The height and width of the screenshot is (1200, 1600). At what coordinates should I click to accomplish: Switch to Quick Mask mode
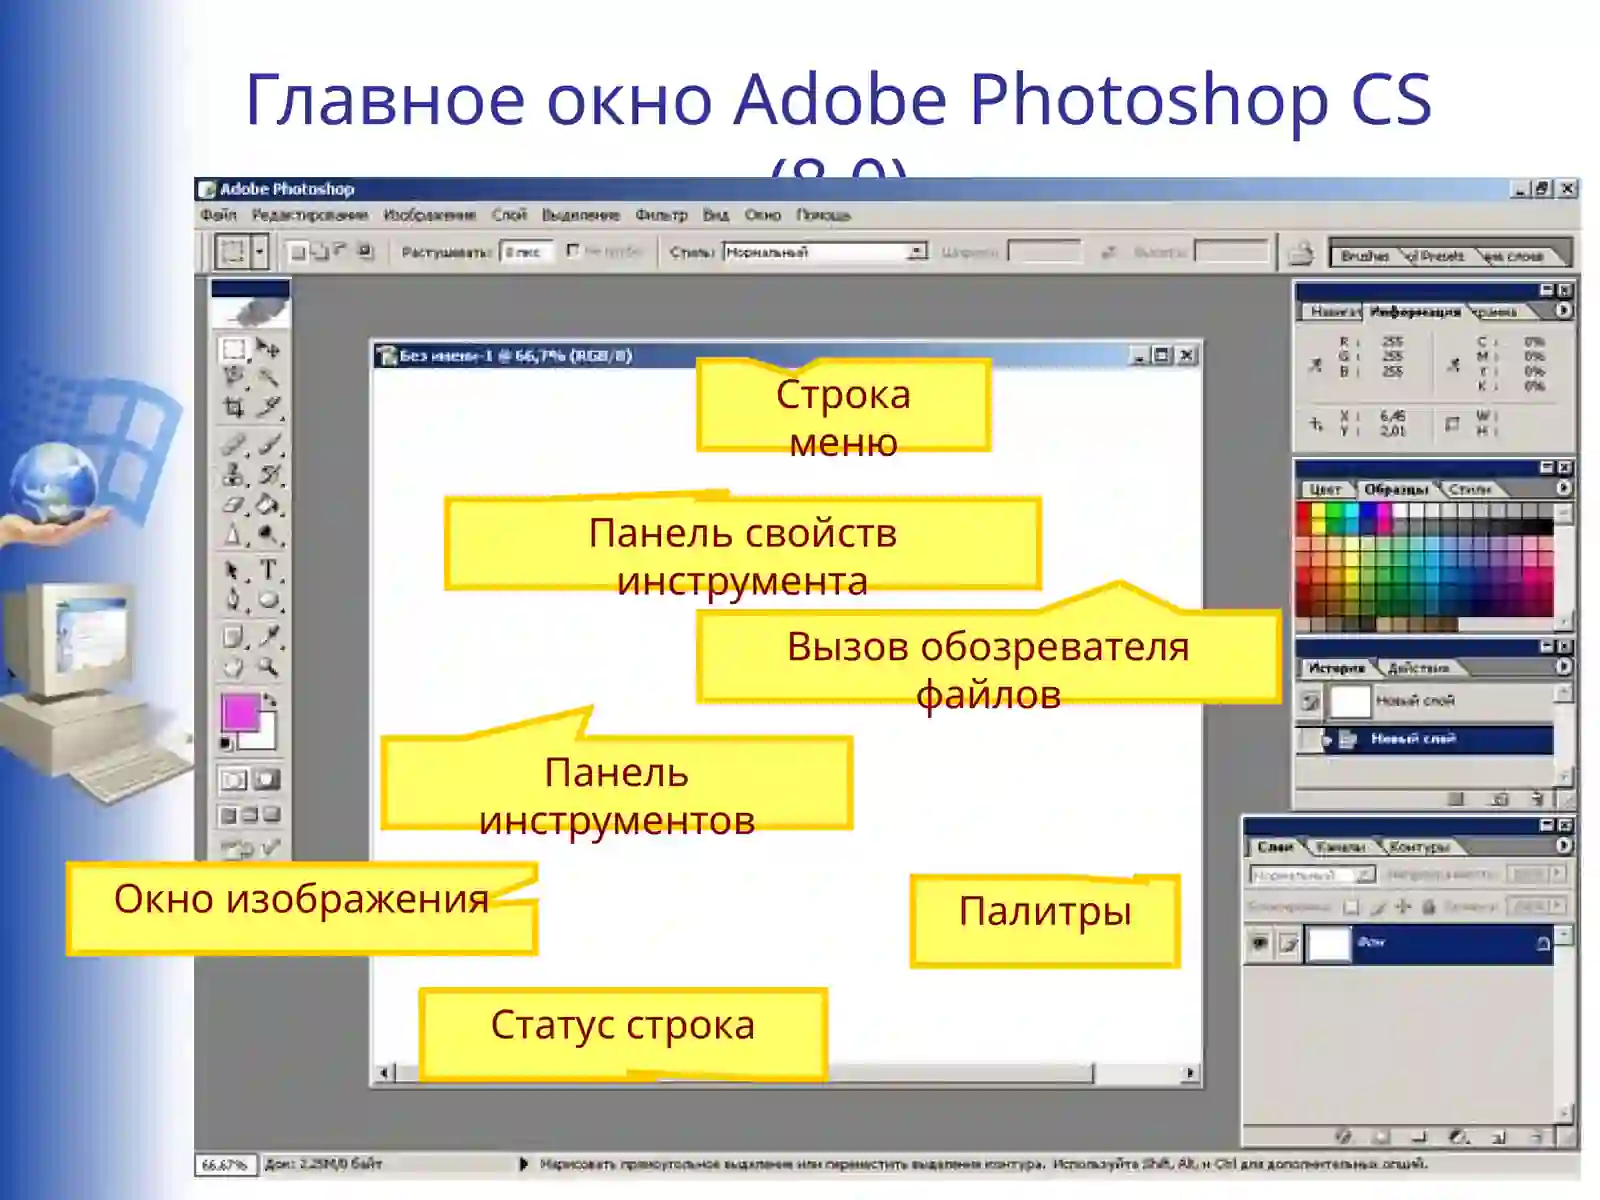267,780
